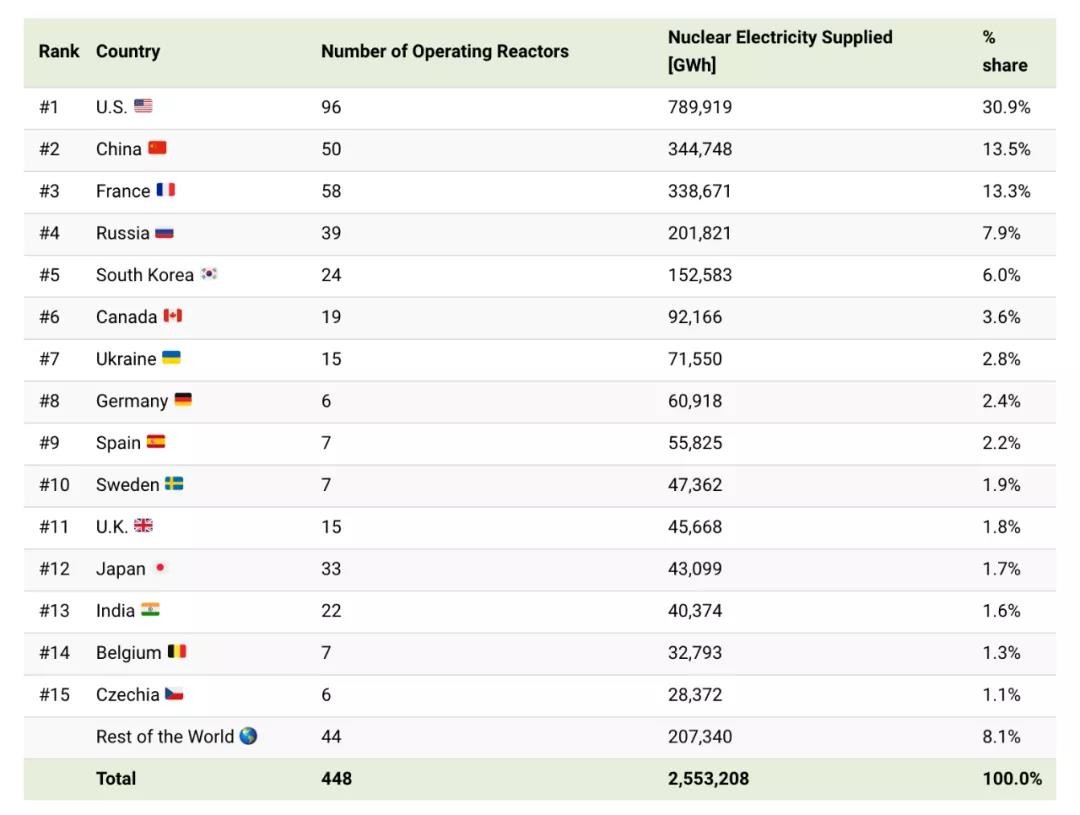The width and height of the screenshot is (1080, 815).
Task: Click the globe icon beside Rest of the World
Action: [248, 736]
